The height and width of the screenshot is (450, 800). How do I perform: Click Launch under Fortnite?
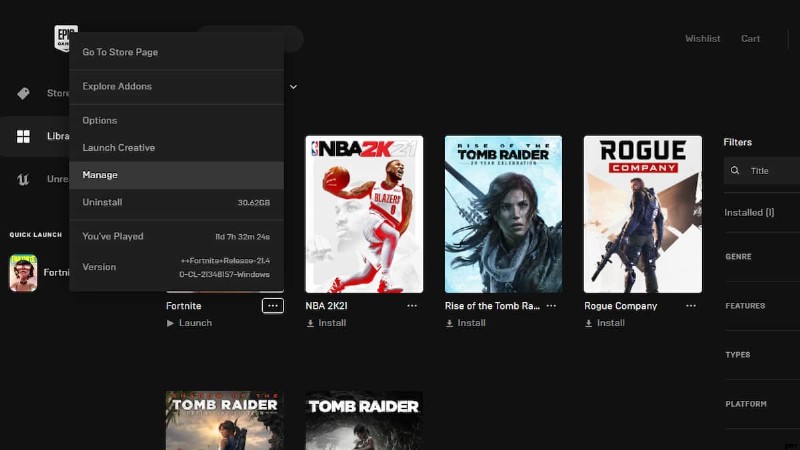click(x=195, y=323)
